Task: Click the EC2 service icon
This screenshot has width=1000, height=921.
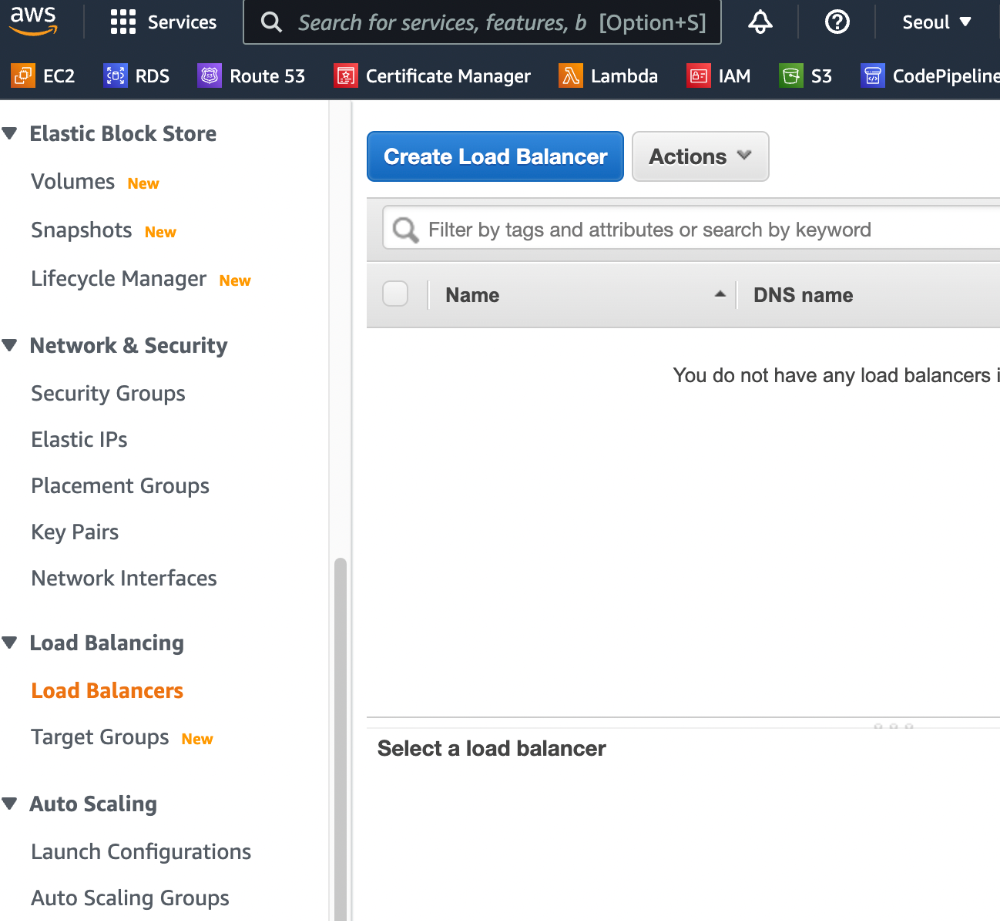Action: click(x=23, y=76)
